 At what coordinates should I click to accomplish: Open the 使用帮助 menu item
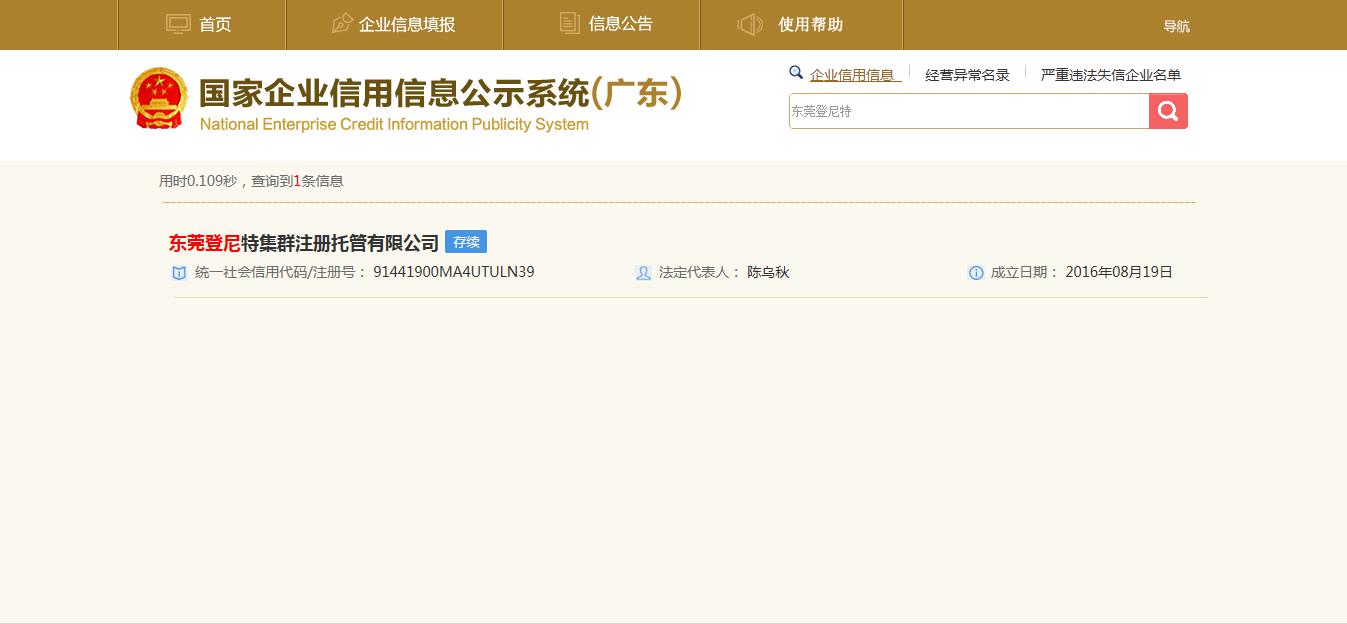(811, 25)
